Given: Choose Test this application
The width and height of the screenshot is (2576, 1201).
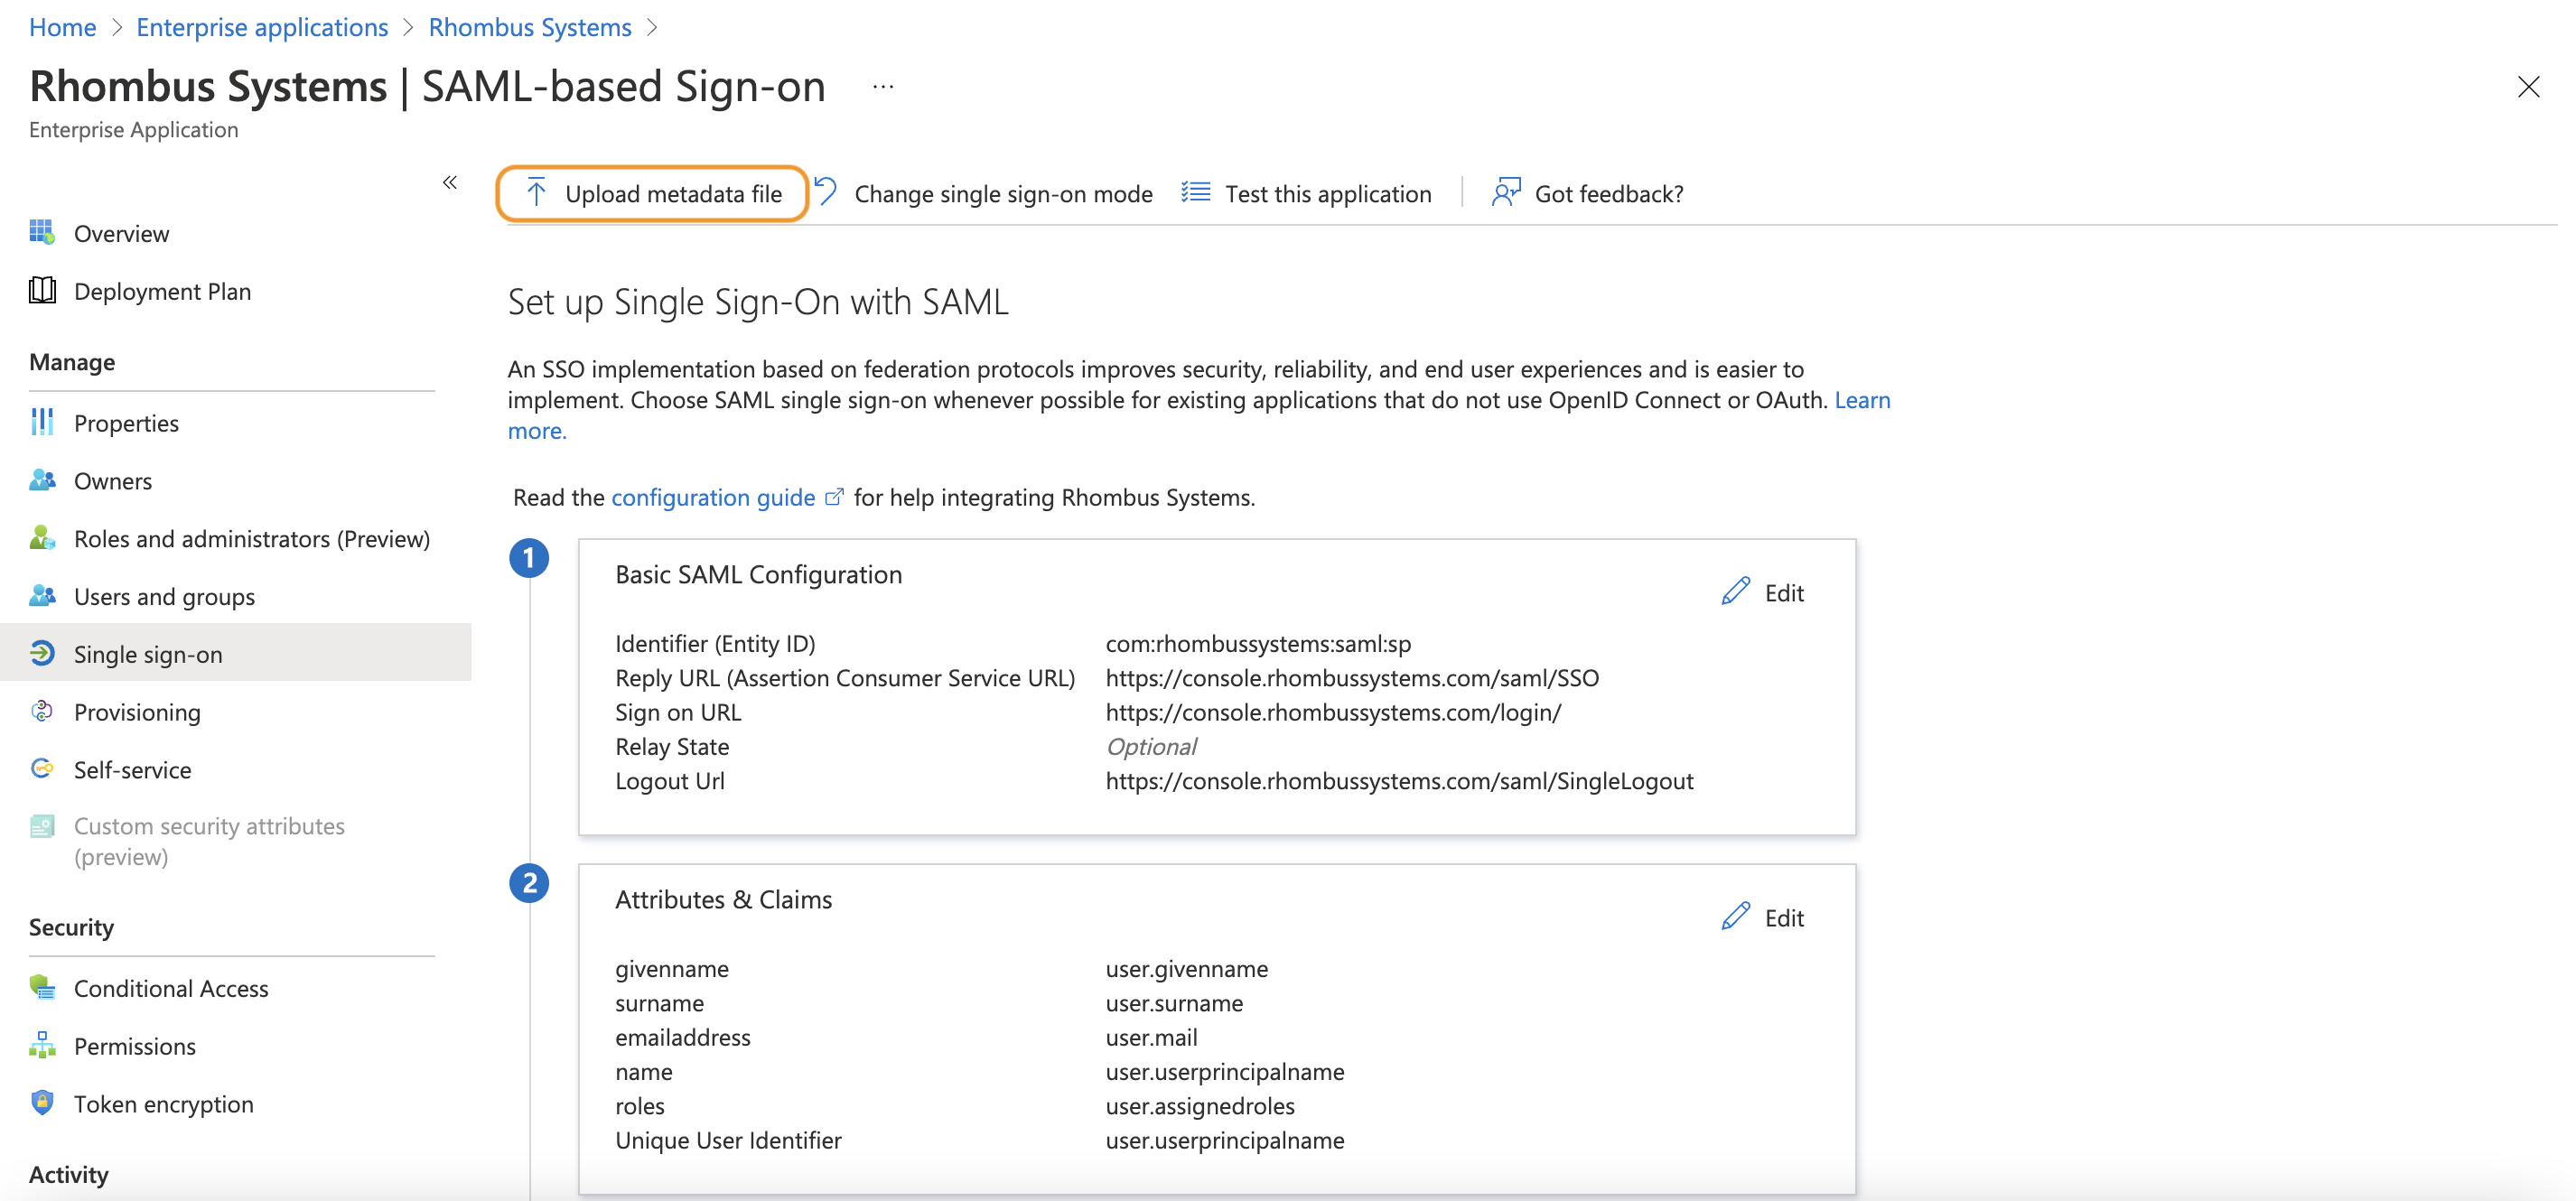Looking at the screenshot, I should tap(1306, 193).
